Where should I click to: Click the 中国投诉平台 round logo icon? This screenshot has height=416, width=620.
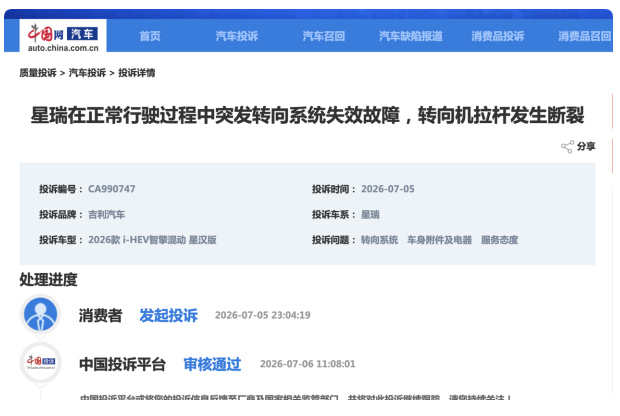(40, 363)
